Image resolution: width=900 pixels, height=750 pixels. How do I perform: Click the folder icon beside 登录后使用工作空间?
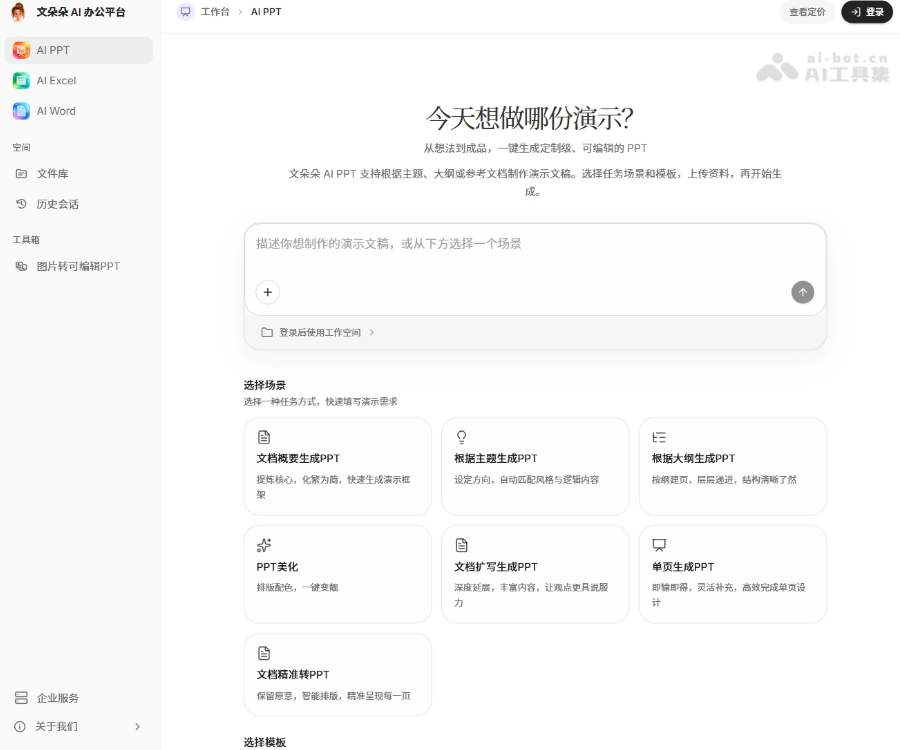pos(267,332)
